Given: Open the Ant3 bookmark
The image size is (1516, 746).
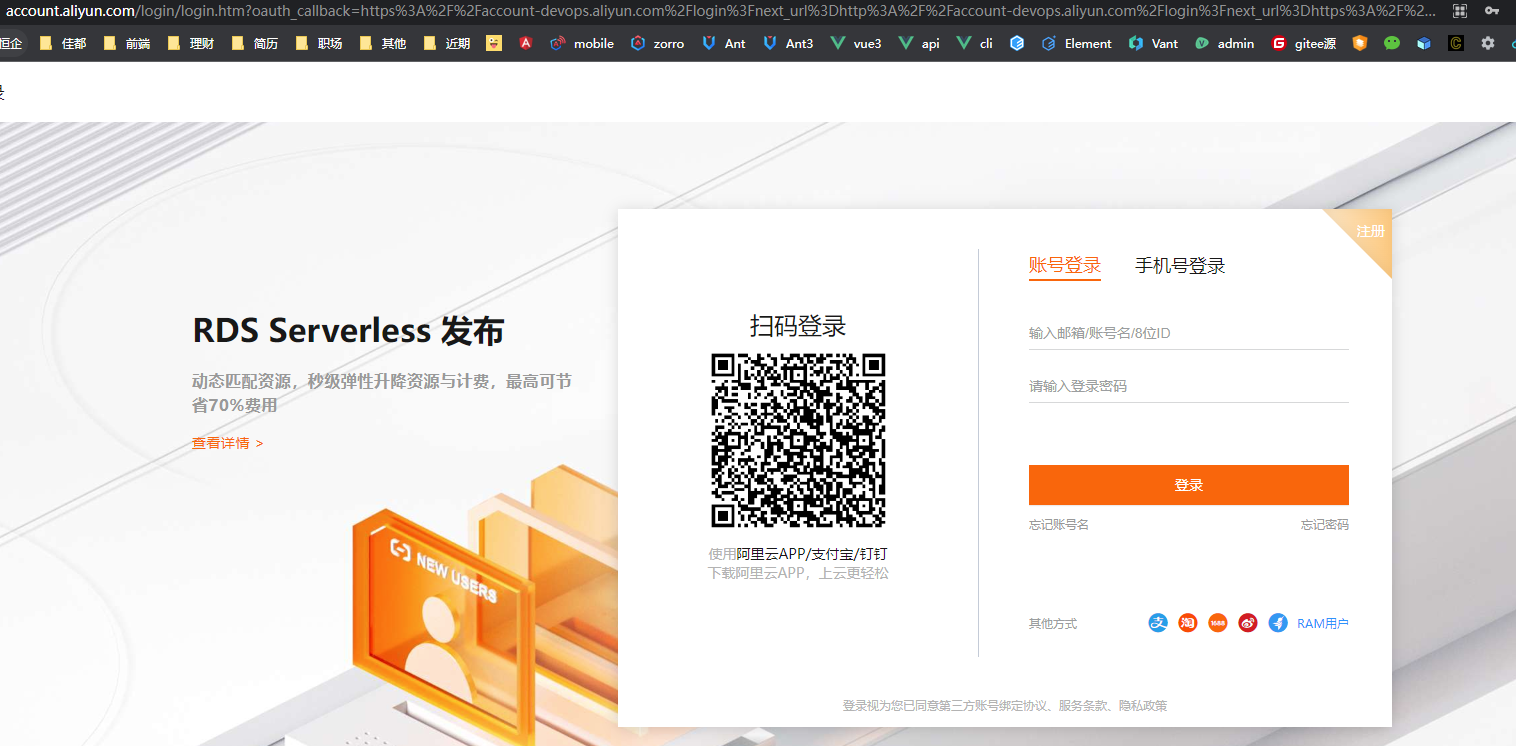Looking at the screenshot, I should [x=788, y=43].
